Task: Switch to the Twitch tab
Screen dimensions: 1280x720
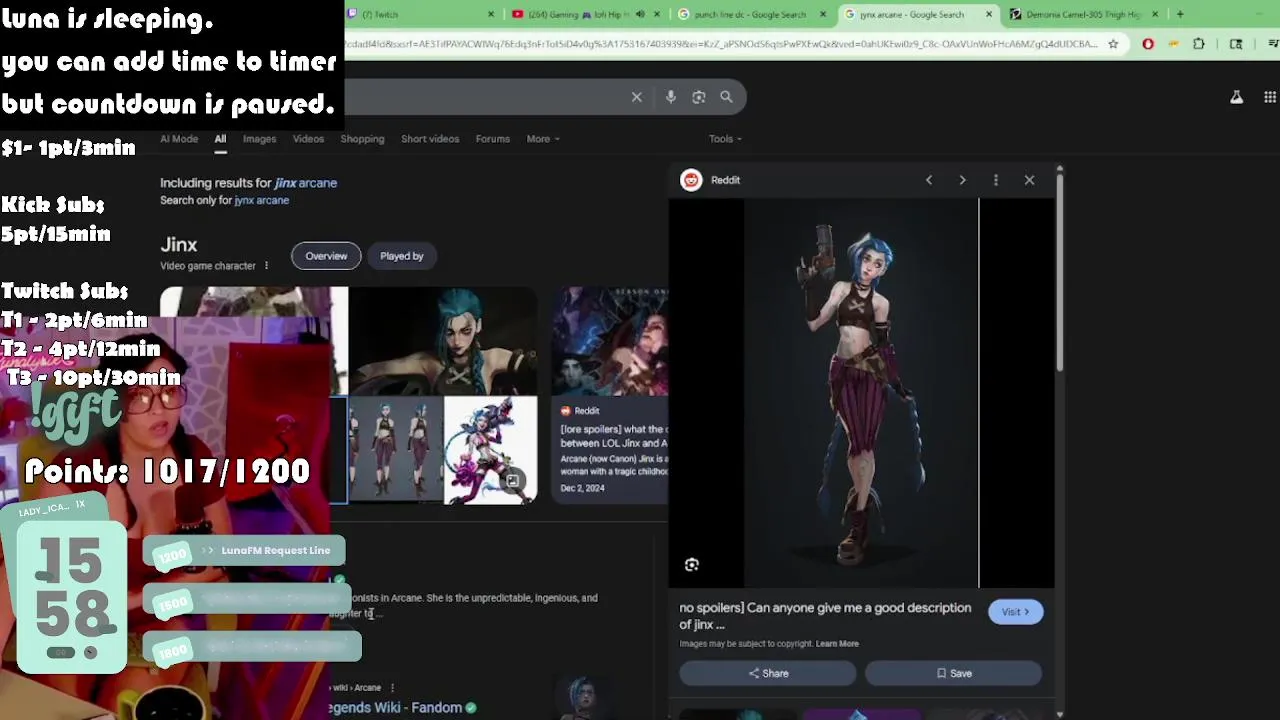Action: (420, 14)
